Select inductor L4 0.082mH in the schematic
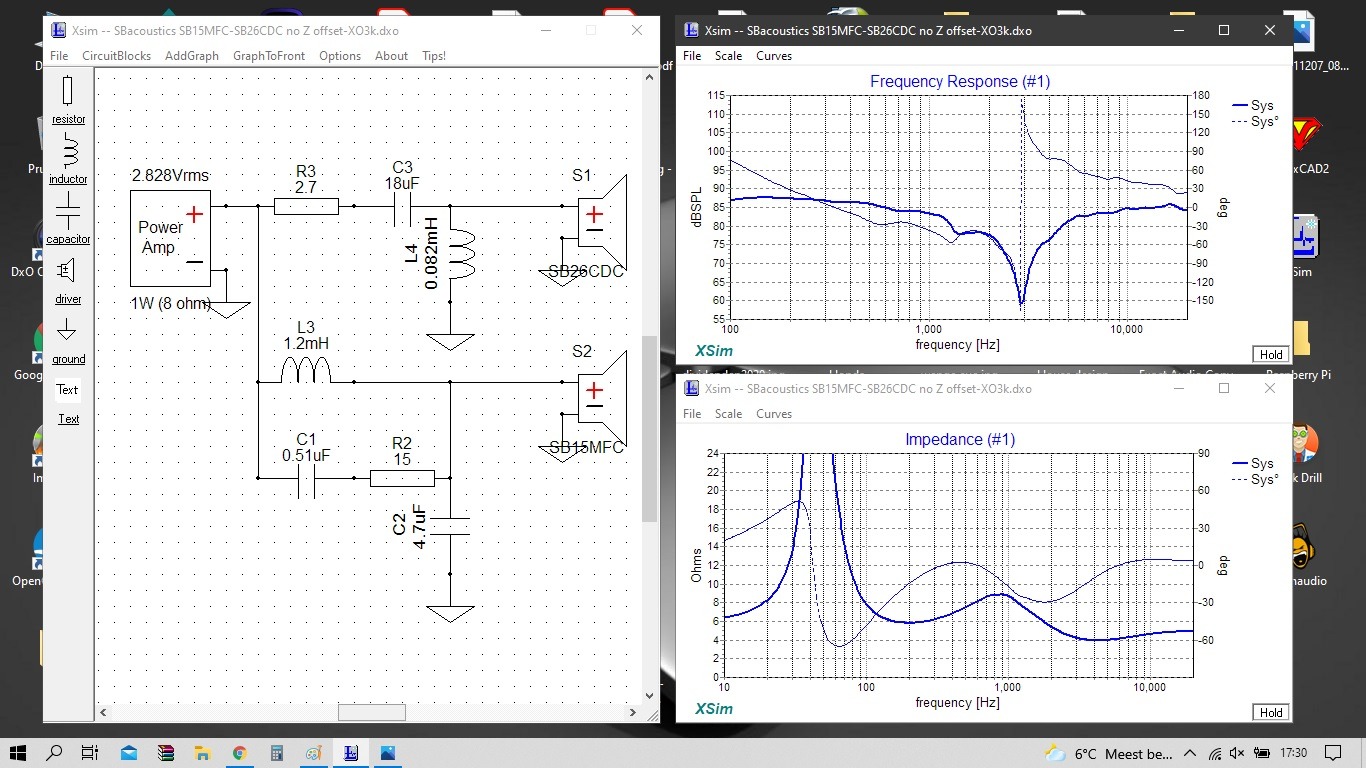 [x=462, y=255]
